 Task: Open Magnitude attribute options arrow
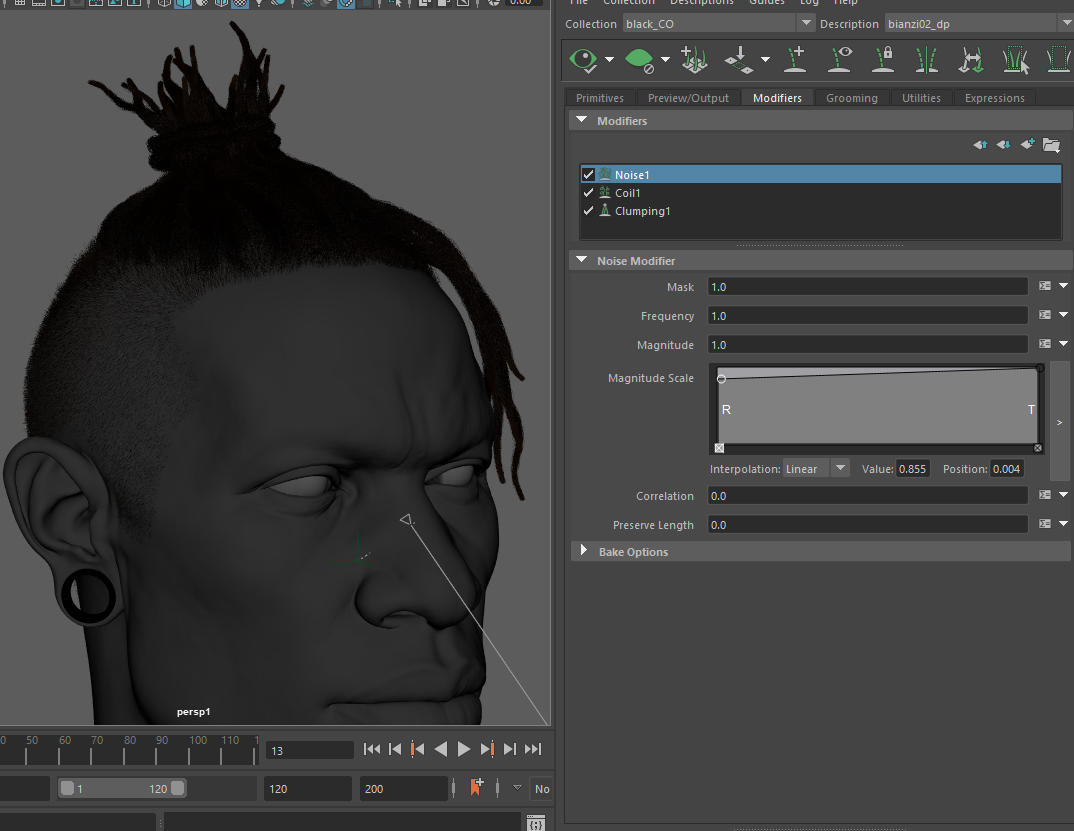1063,343
